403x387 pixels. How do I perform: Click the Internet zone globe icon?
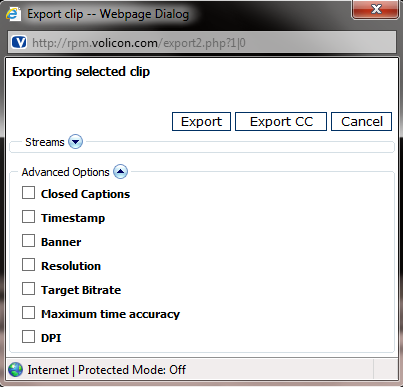[x=15, y=370]
